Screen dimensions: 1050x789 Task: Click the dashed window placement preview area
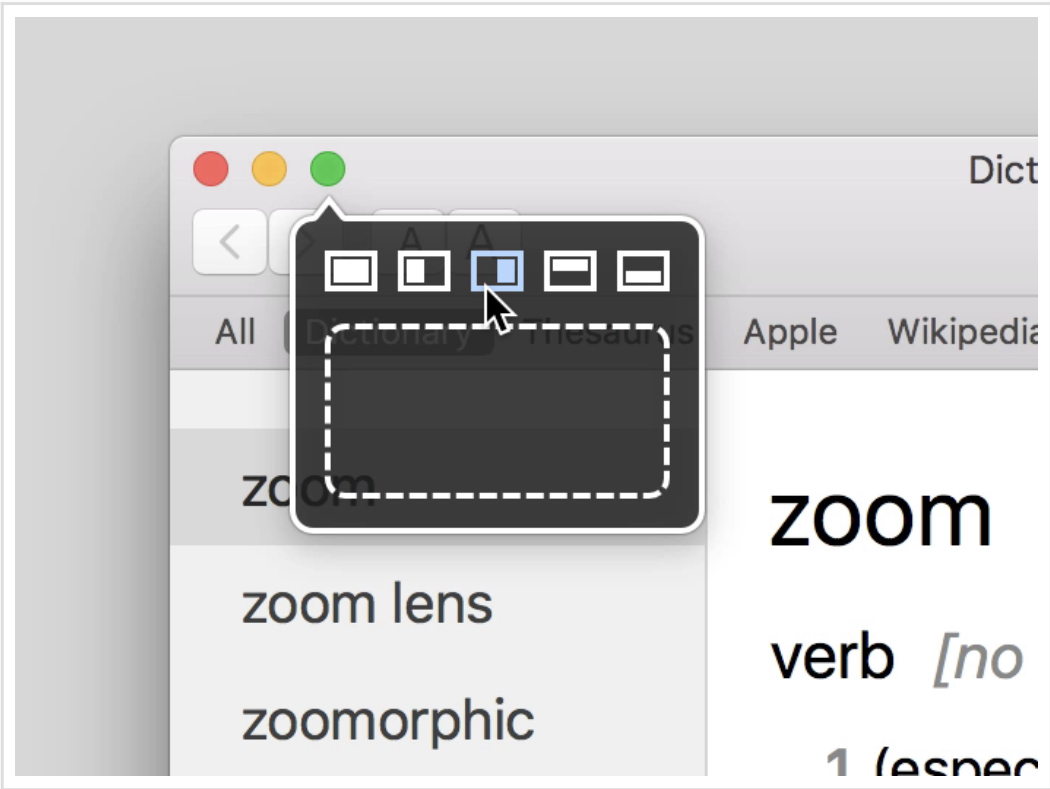[x=497, y=411]
